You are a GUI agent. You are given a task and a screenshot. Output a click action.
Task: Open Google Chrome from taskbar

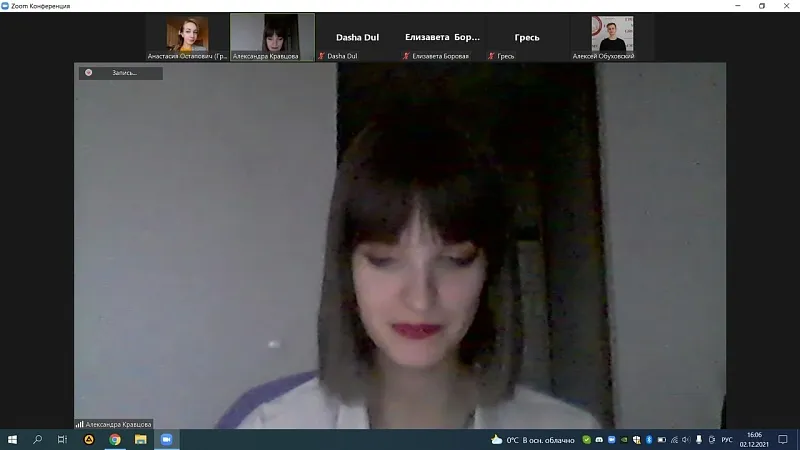point(115,439)
